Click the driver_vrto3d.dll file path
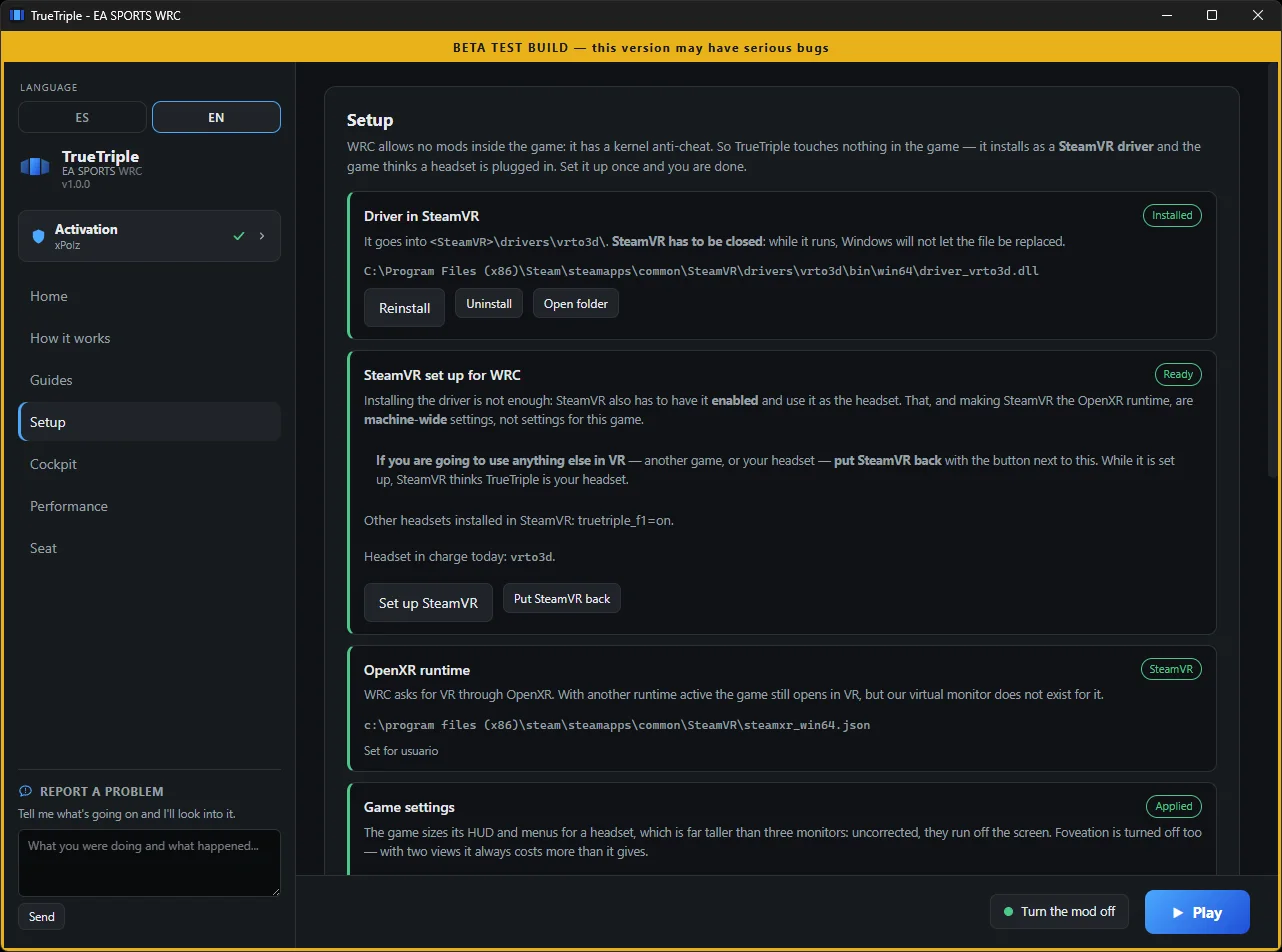Image resolution: width=1282 pixels, height=952 pixels. tap(701, 271)
